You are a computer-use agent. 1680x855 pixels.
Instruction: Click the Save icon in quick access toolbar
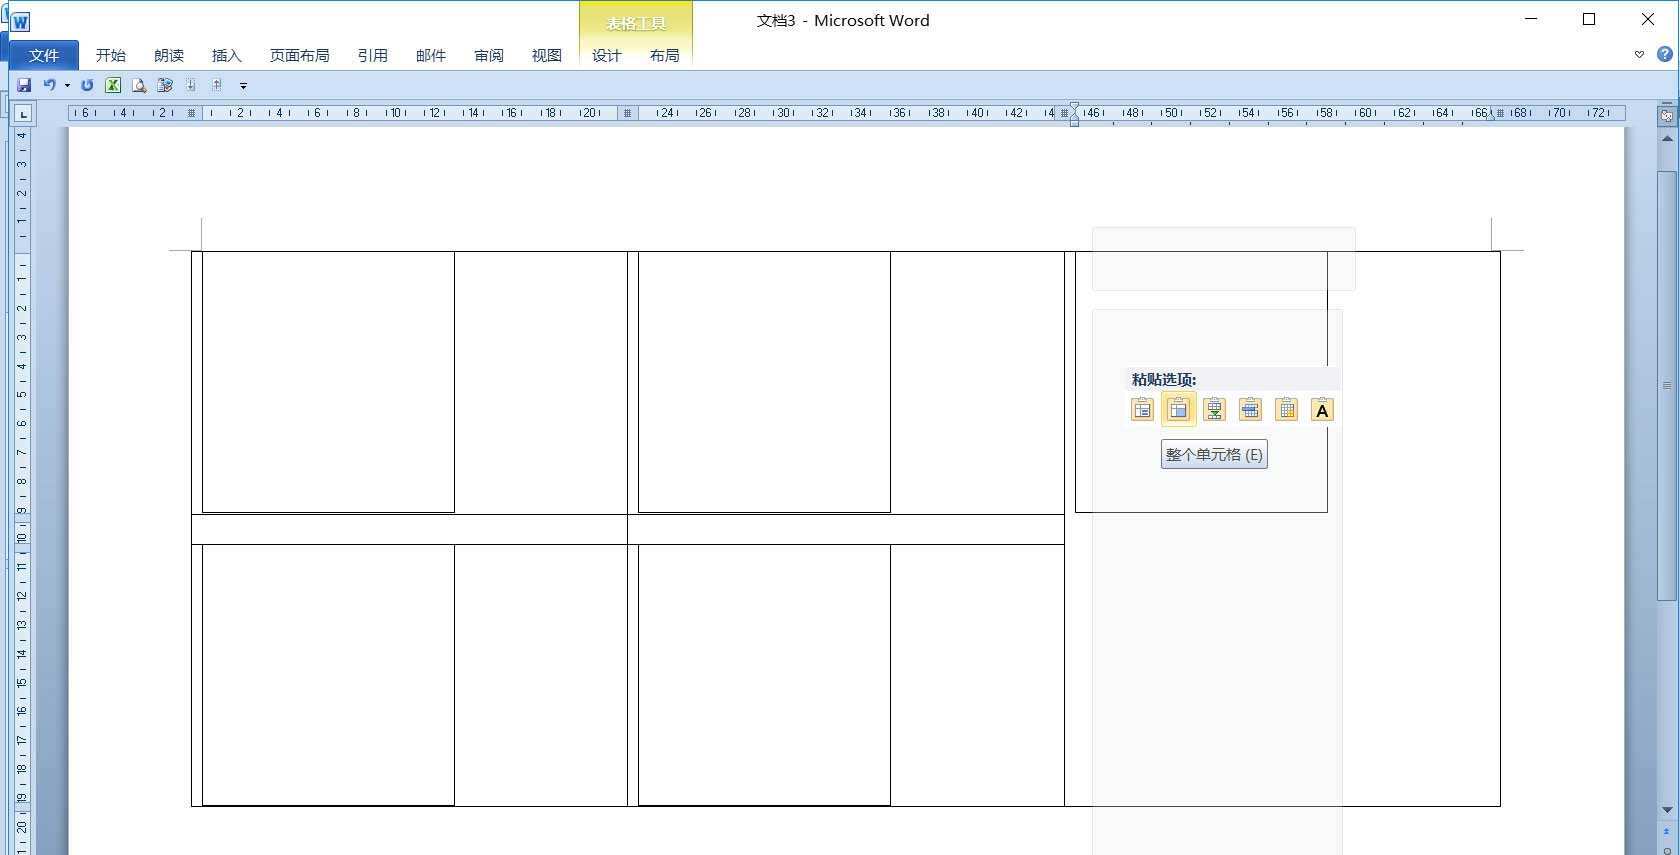click(24, 85)
